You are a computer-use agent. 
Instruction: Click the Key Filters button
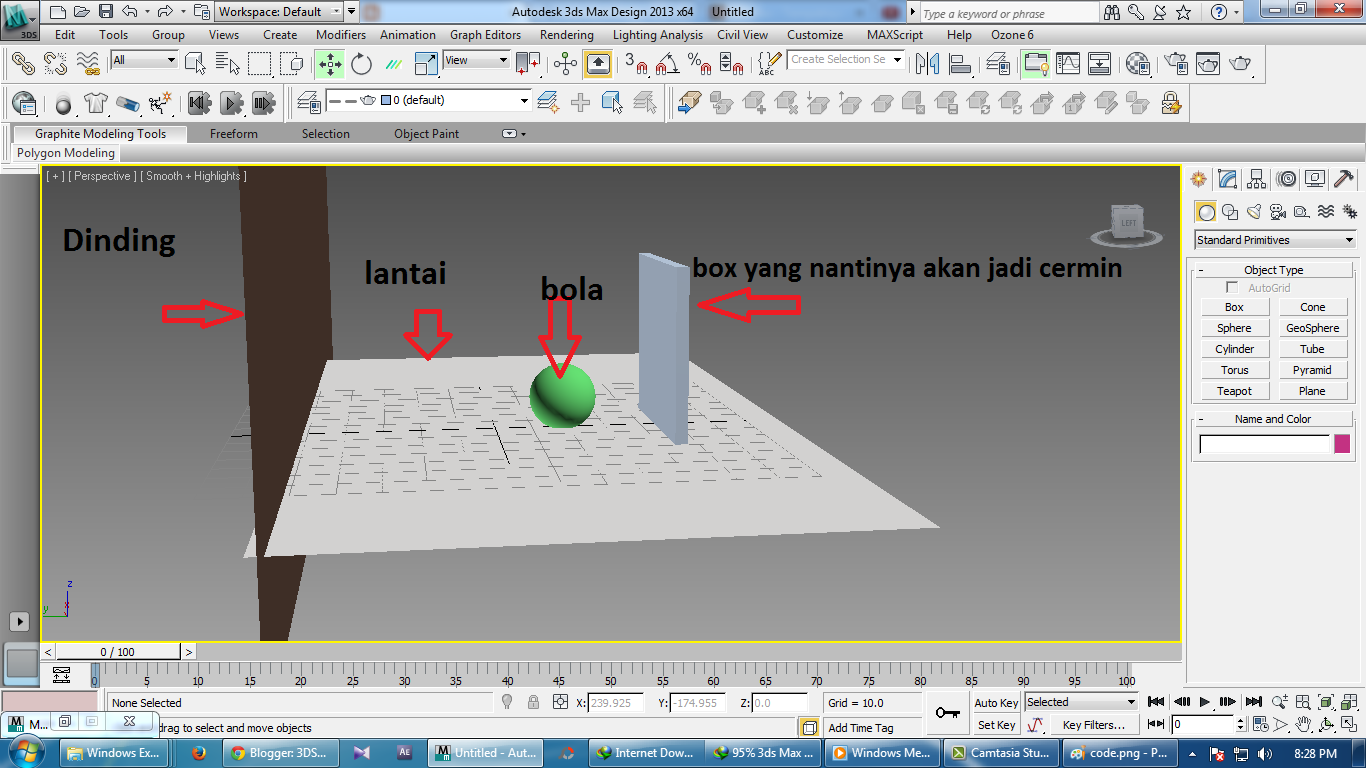1093,725
